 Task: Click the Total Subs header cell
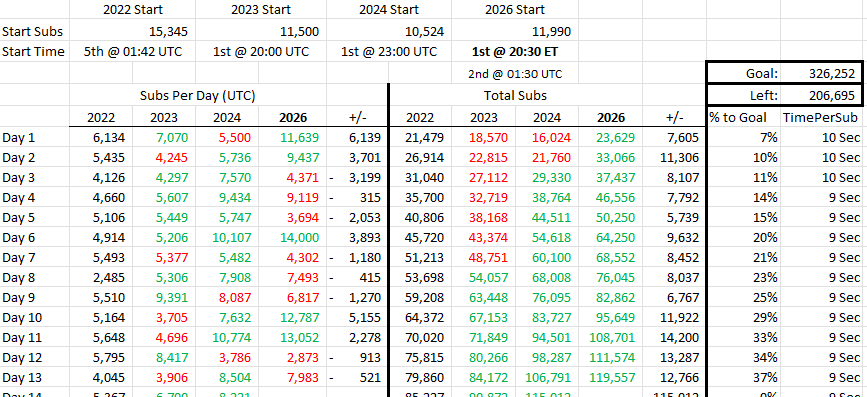(x=515, y=96)
